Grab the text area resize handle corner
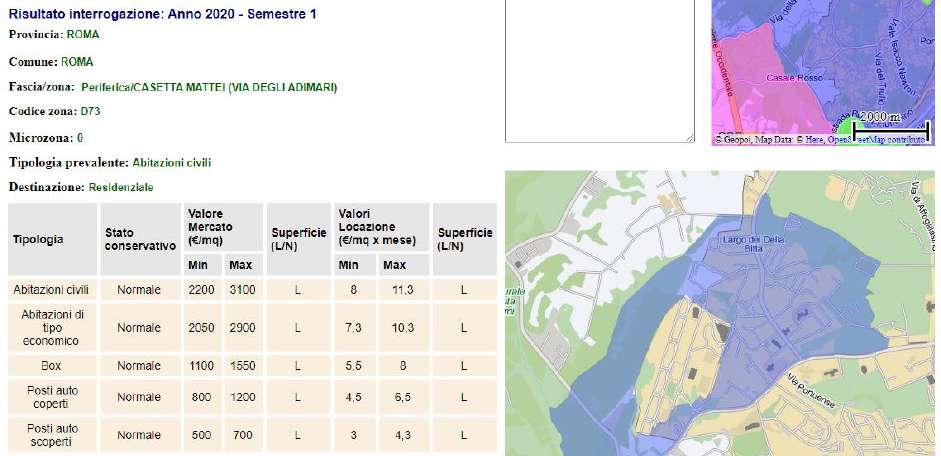Viewport: 941px width, 456px height. coord(689,138)
